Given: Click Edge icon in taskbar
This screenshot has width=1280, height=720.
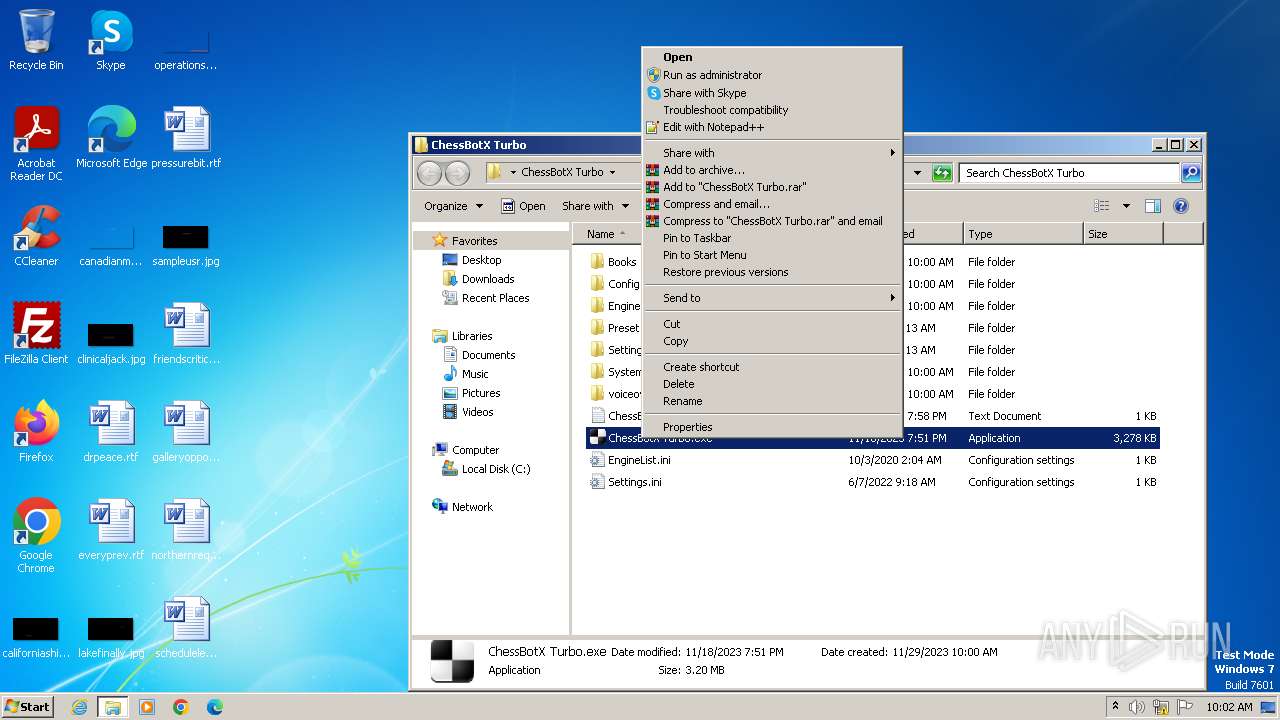Looking at the screenshot, I should 215,707.
